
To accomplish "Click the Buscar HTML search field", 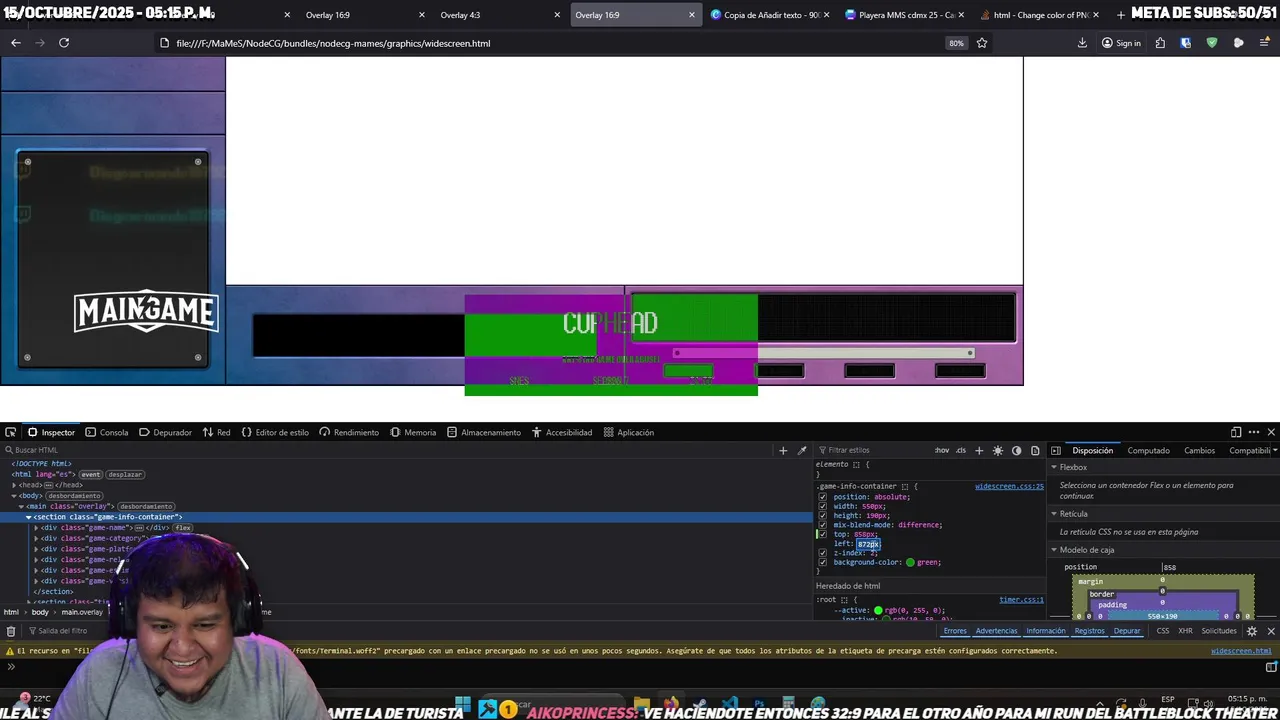I will point(390,450).
